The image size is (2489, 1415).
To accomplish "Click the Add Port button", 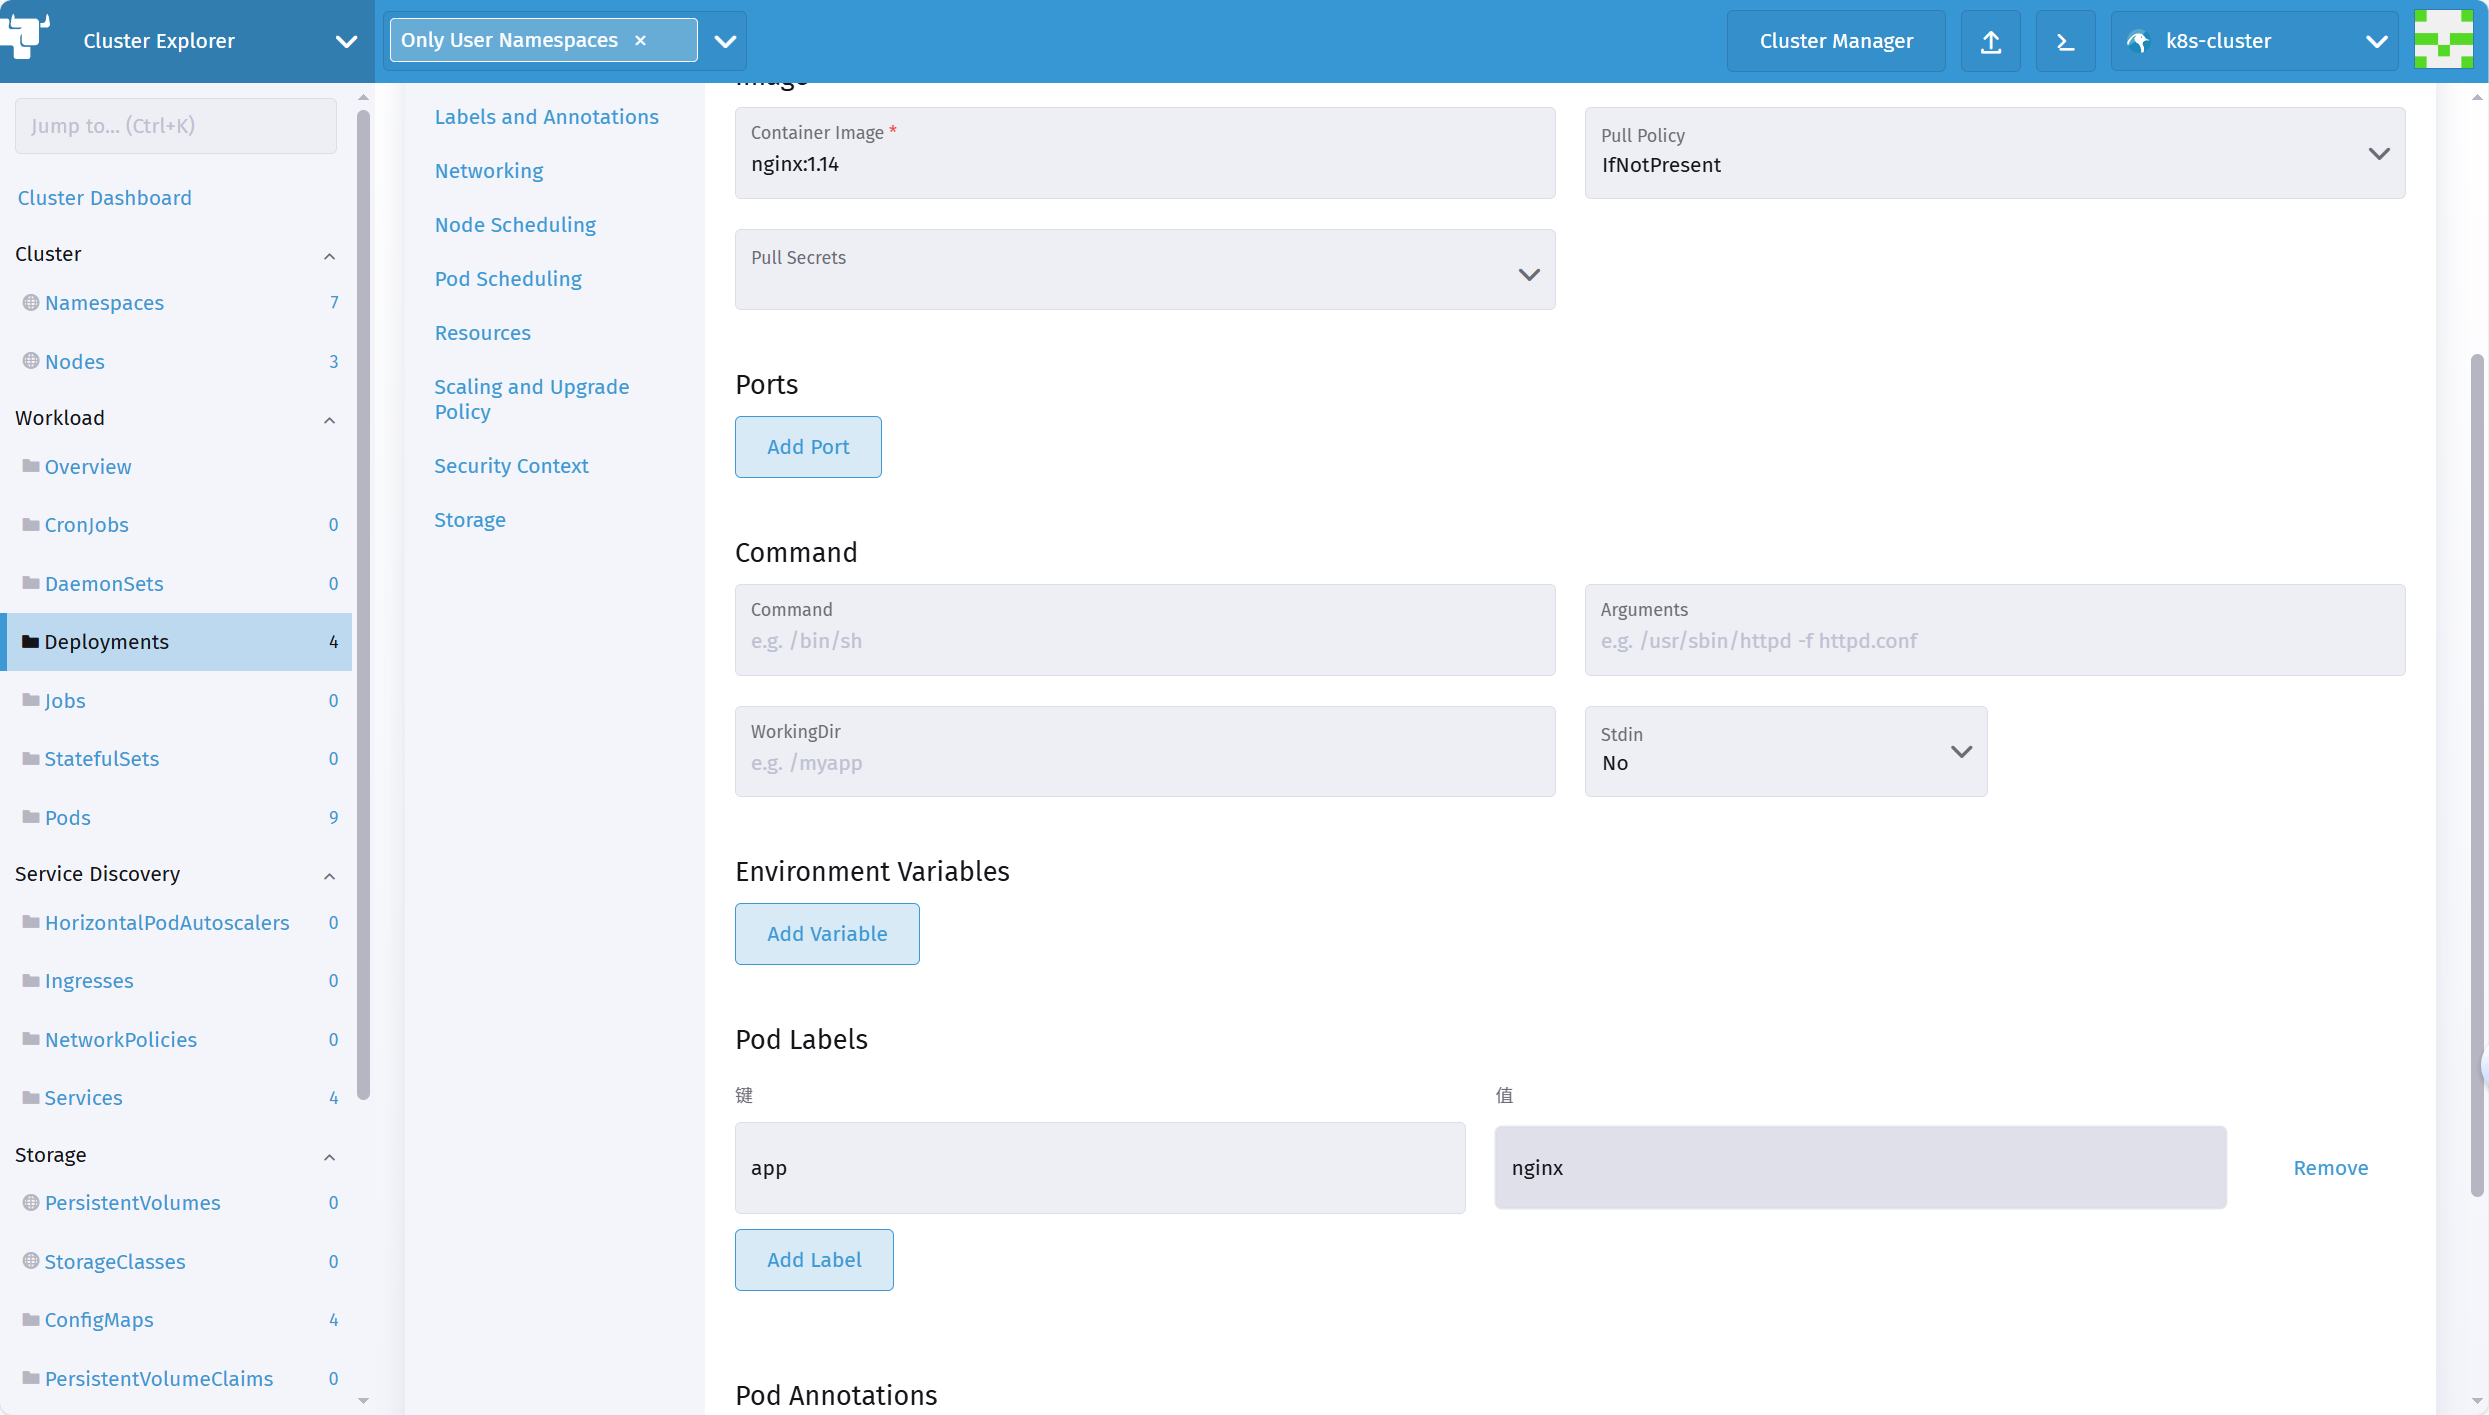I will pos(808,447).
